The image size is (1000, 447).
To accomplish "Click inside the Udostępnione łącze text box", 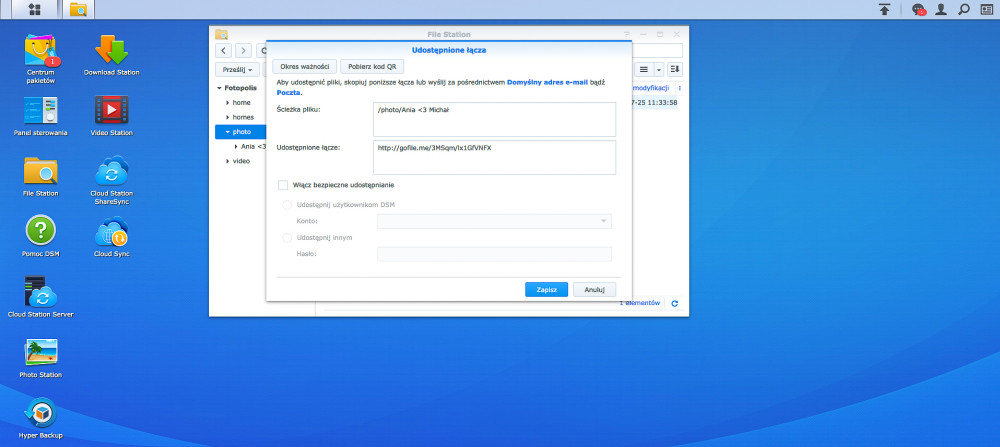I will [x=494, y=158].
